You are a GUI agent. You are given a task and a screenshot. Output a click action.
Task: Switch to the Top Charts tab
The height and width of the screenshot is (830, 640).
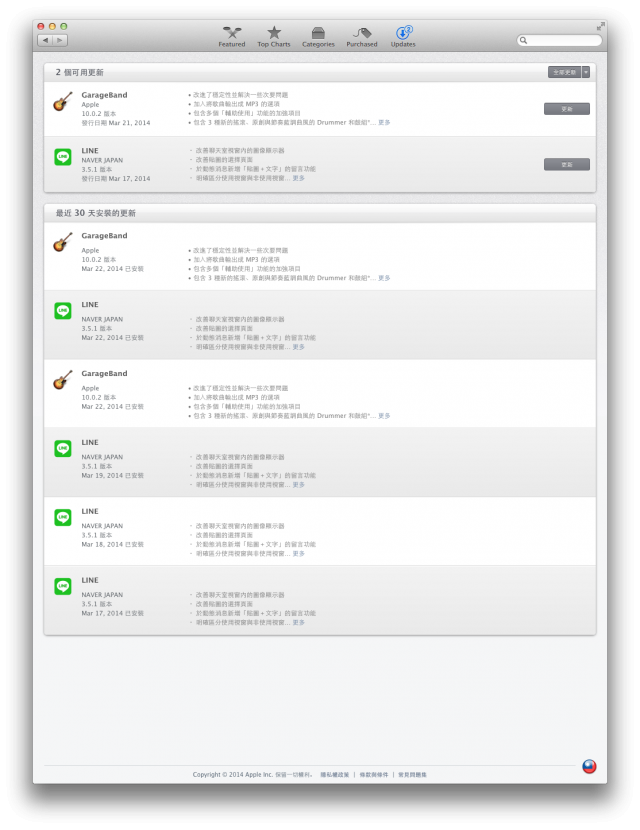pyautogui.click(x=274, y=37)
